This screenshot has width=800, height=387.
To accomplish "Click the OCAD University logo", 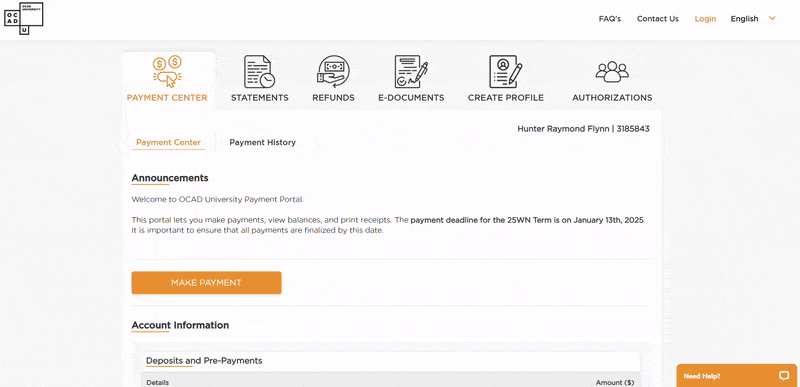I will (x=23, y=18).
